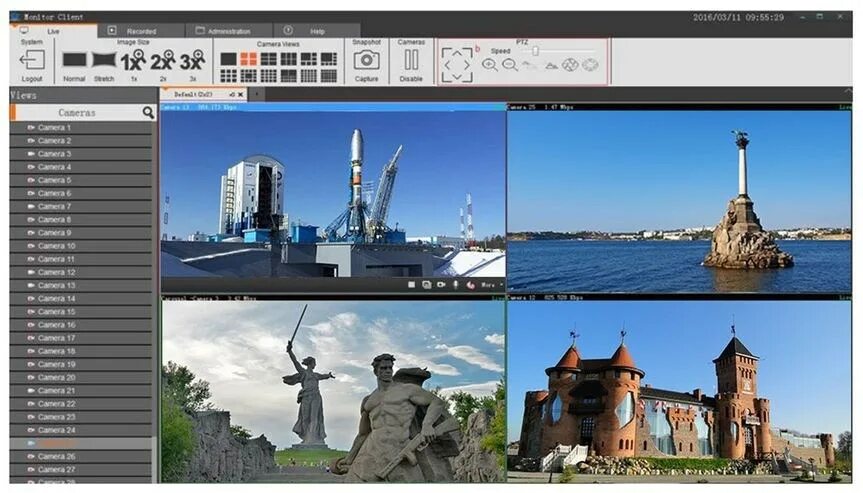Viewport: 863px width, 493px height.
Task: Select Camera 5 in the list
Action: (x=81, y=180)
